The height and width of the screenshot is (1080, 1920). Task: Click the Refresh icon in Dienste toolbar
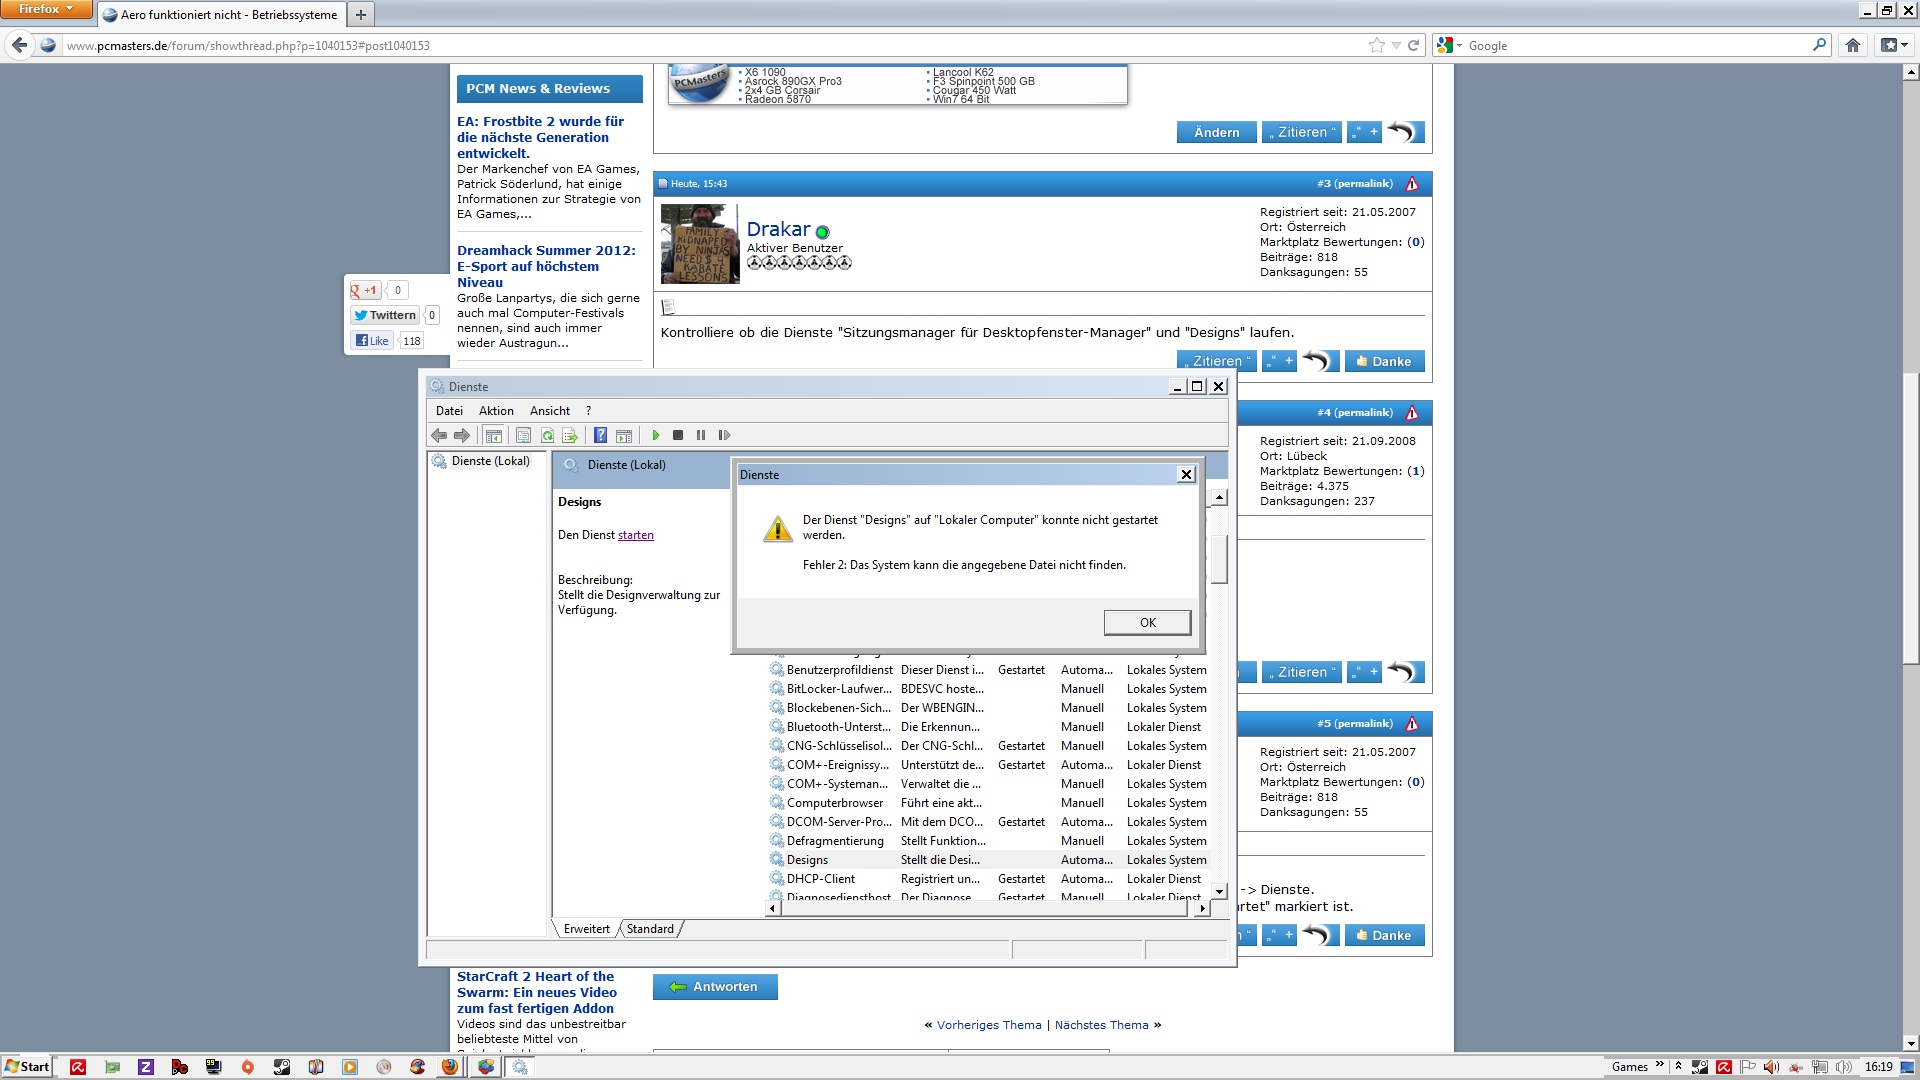[547, 435]
